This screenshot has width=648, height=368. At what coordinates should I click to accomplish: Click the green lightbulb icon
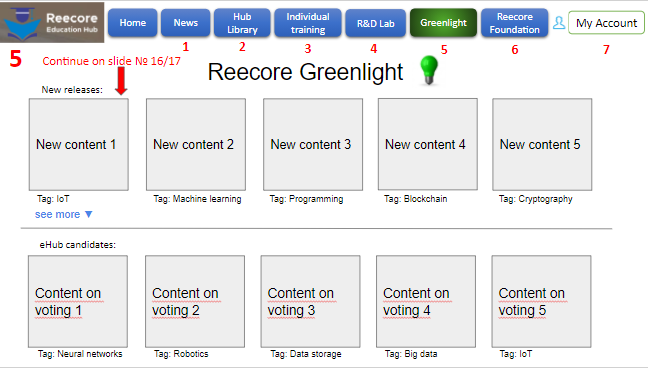point(429,70)
